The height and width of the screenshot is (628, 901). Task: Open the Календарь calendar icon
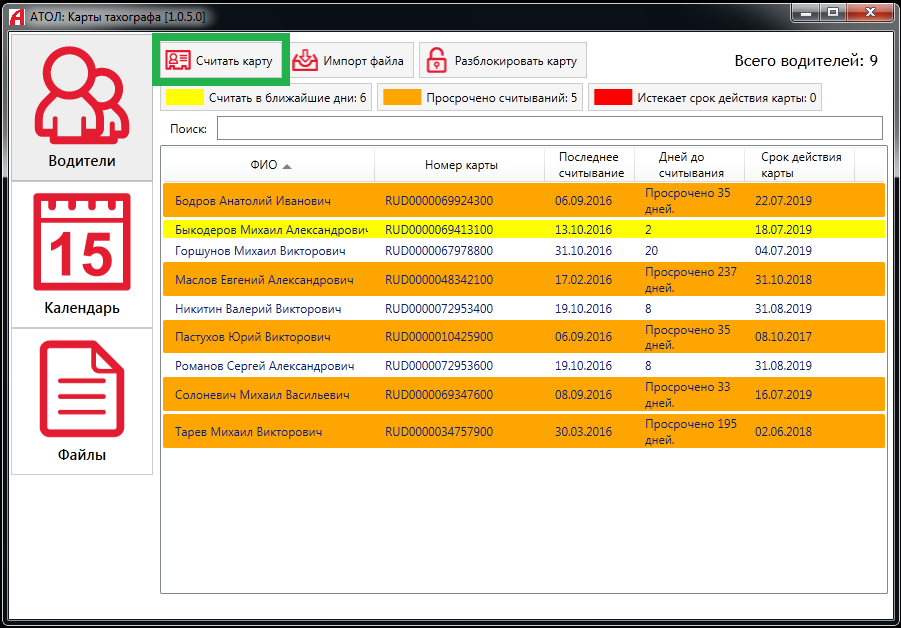(81, 243)
